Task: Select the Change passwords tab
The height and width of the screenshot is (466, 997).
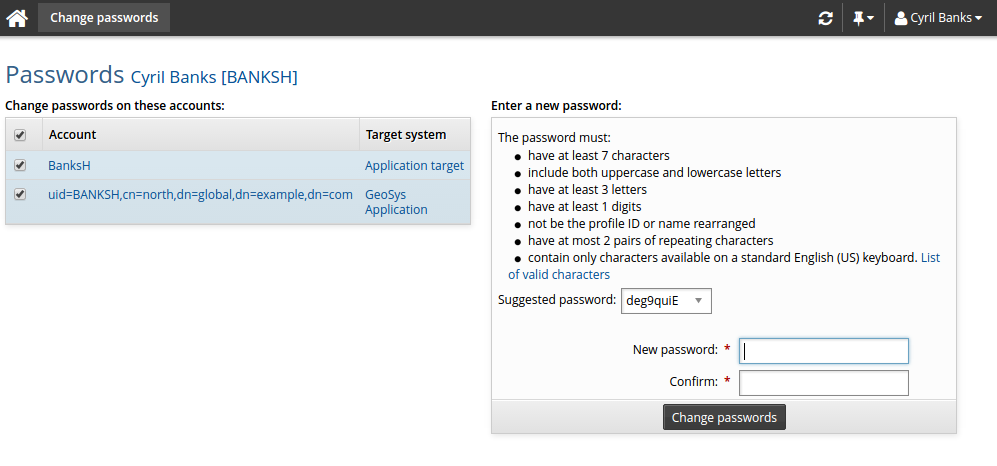Action: [x=104, y=18]
